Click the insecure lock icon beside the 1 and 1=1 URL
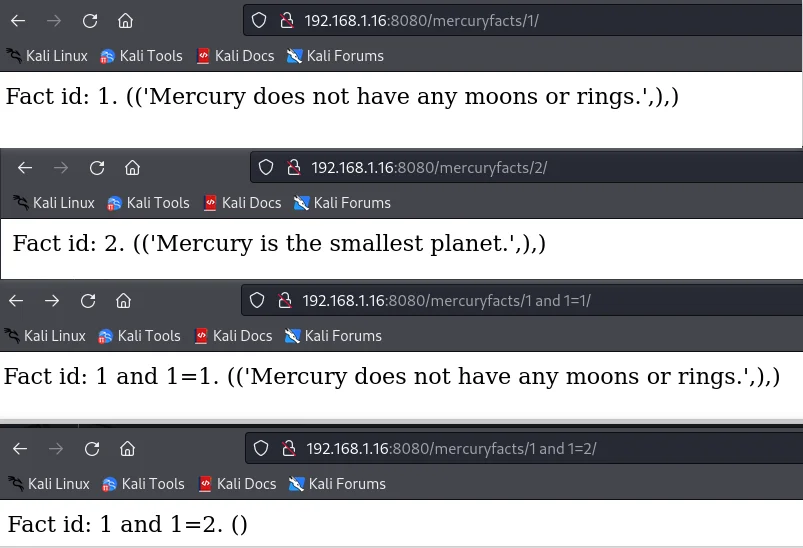Viewport: 803px width, 548px height. (285, 301)
